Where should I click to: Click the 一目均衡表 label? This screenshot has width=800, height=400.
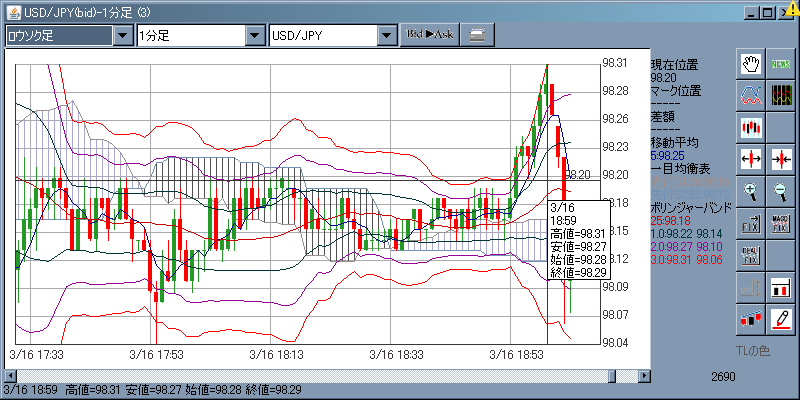pyautogui.click(x=680, y=168)
